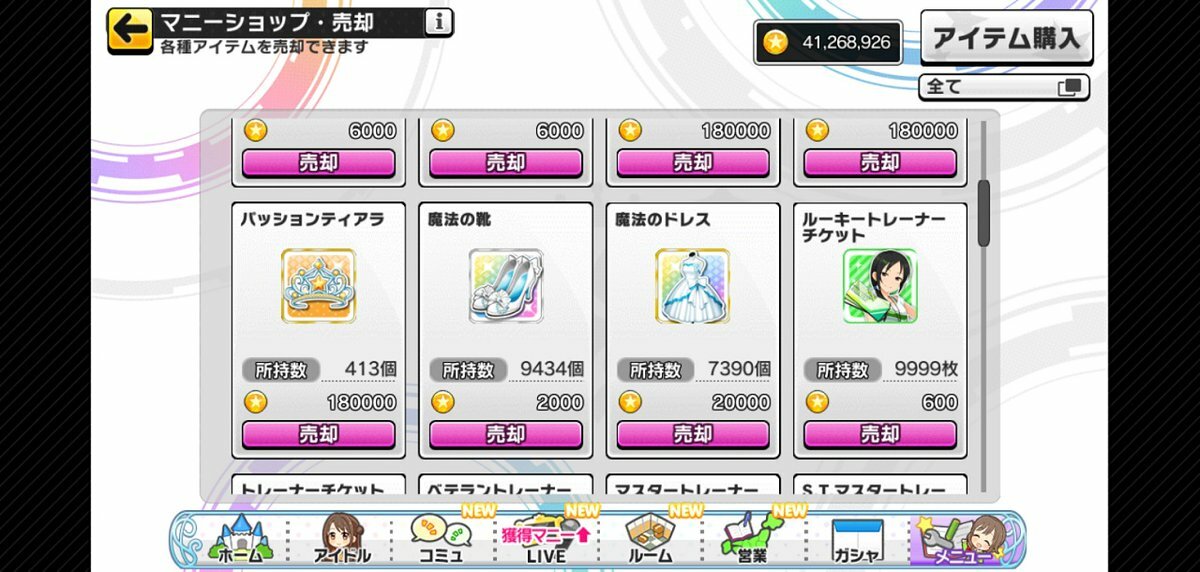Sell 魔法の靴 with its 売却 button
The image size is (1200, 572).
tap(505, 435)
